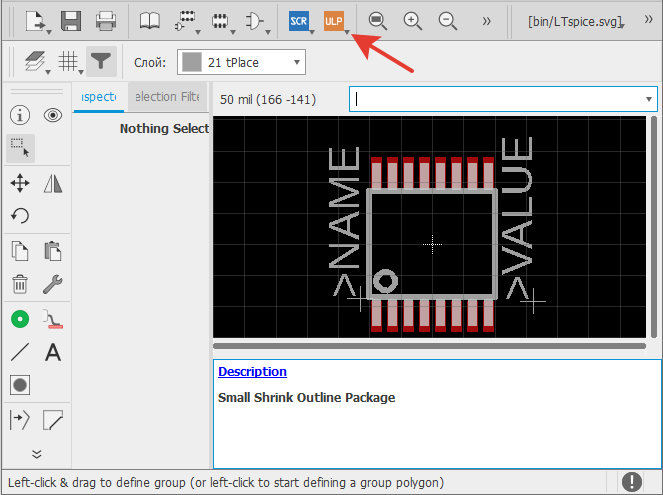Save the library with floppy icon
This screenshot has width=663, height=495.
71,21
